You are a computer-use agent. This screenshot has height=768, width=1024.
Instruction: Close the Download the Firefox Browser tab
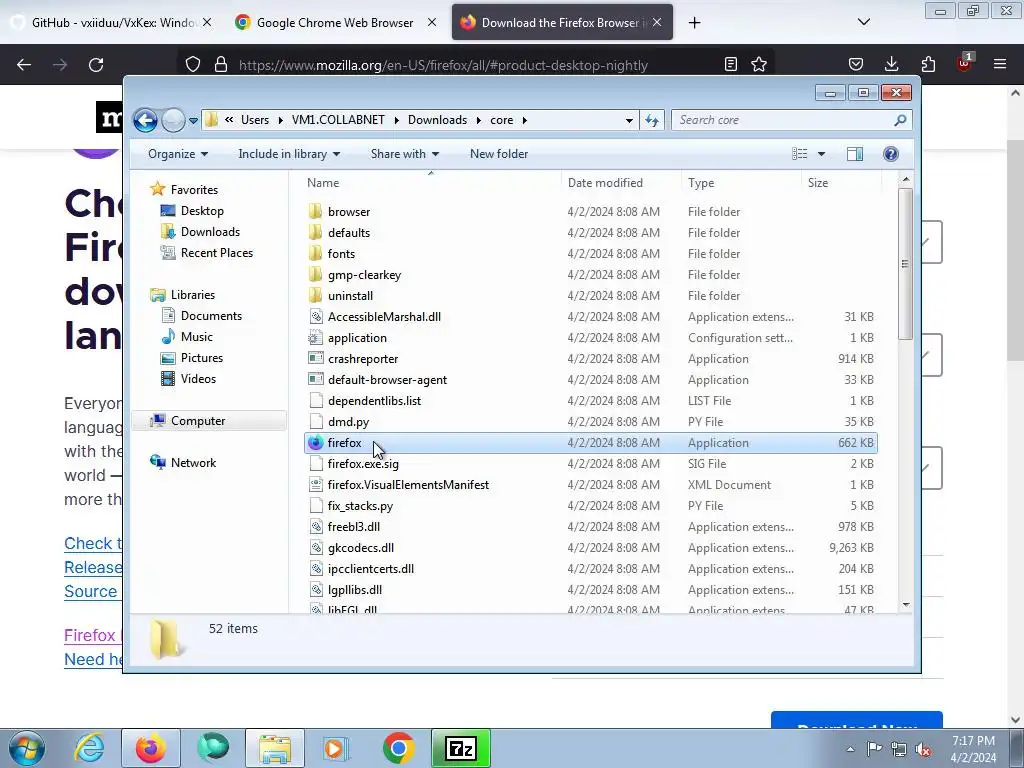[657, 22]
